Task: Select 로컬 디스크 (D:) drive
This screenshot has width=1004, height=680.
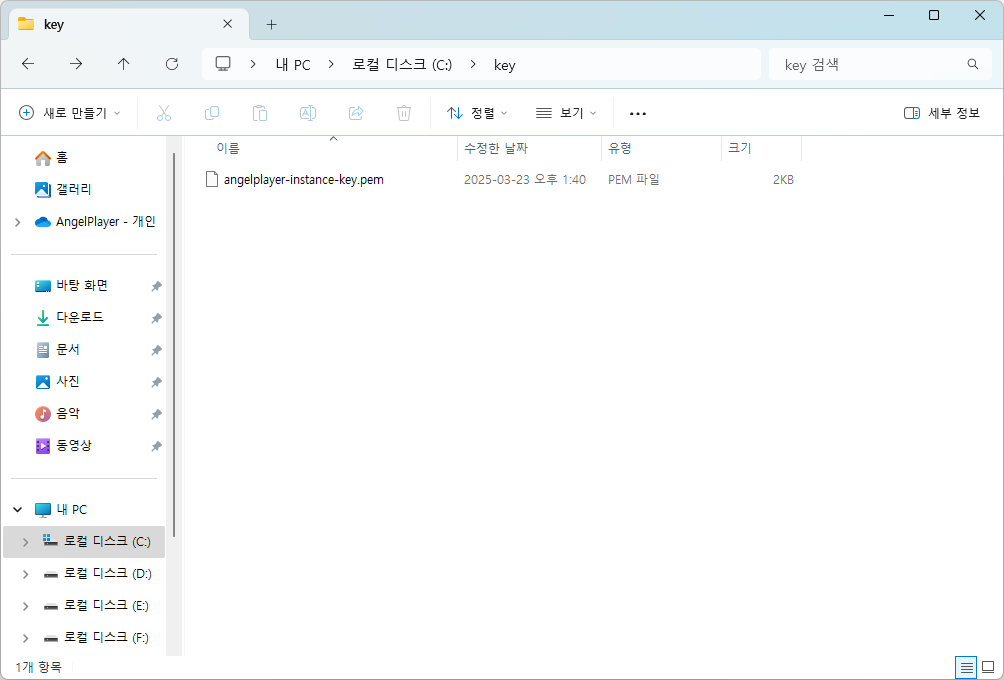Action: [97, 574]
